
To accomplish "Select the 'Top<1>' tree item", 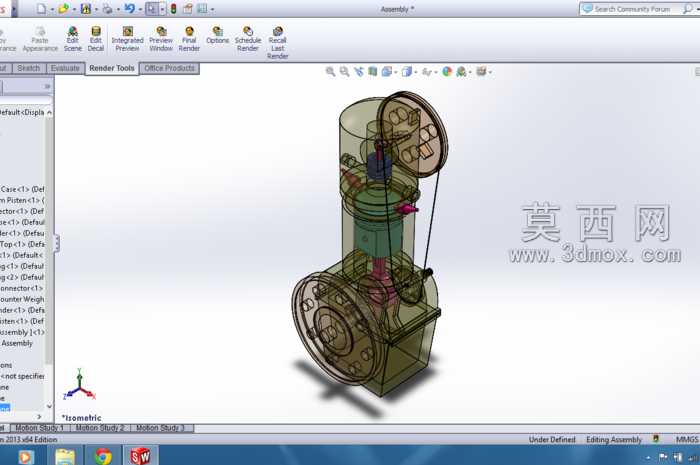I will coord(22,245).
